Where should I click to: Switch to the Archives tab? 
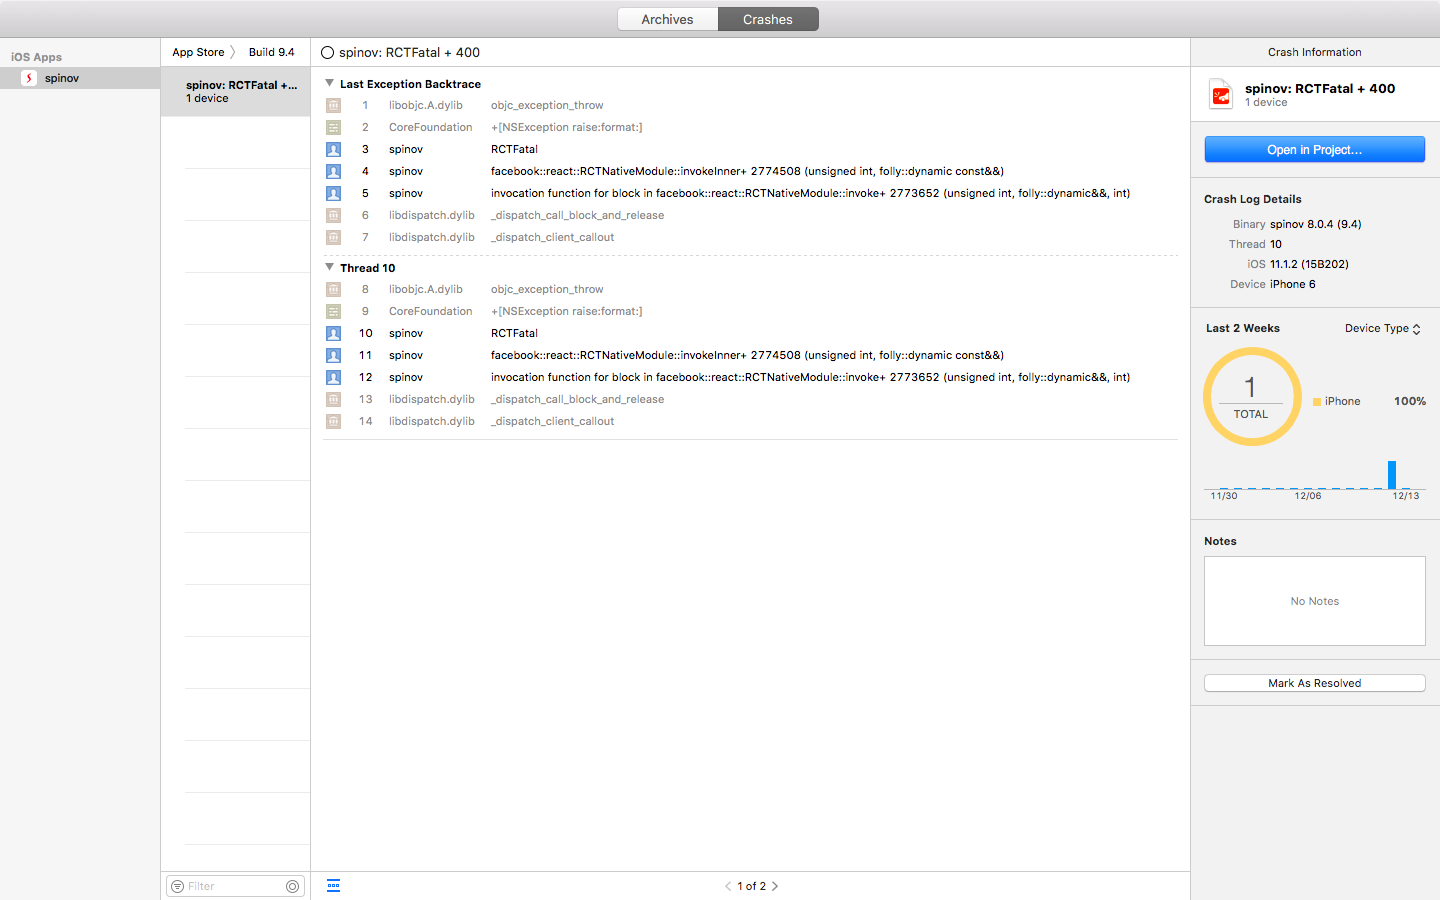click(667, 19)
